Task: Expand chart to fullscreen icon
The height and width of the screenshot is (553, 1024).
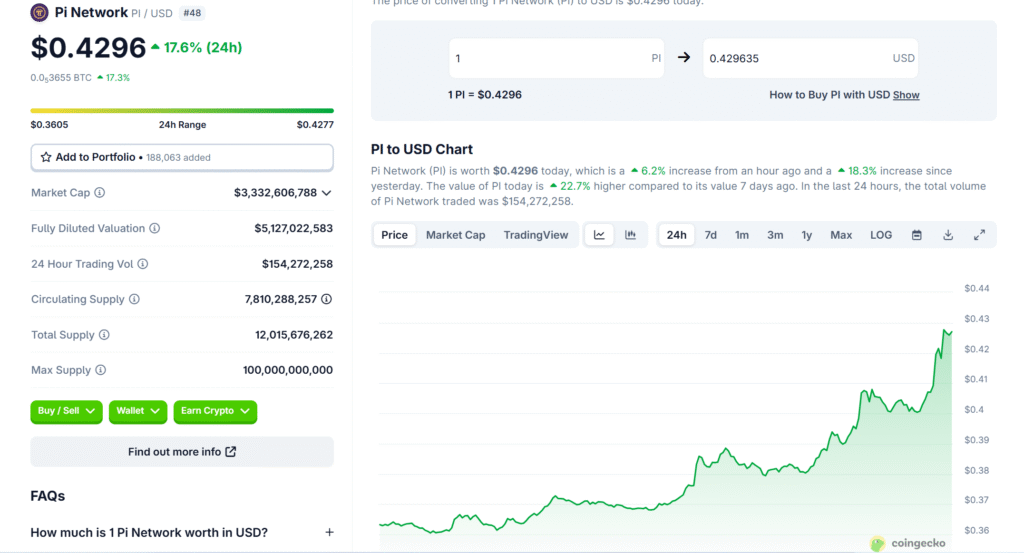Action: [979, 235]
